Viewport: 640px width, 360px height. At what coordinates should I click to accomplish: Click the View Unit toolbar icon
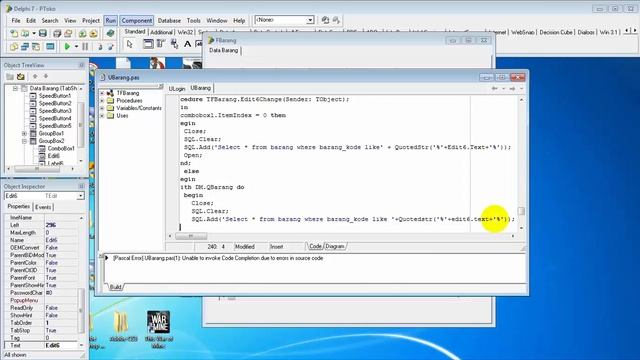click(x=14, y=47)
